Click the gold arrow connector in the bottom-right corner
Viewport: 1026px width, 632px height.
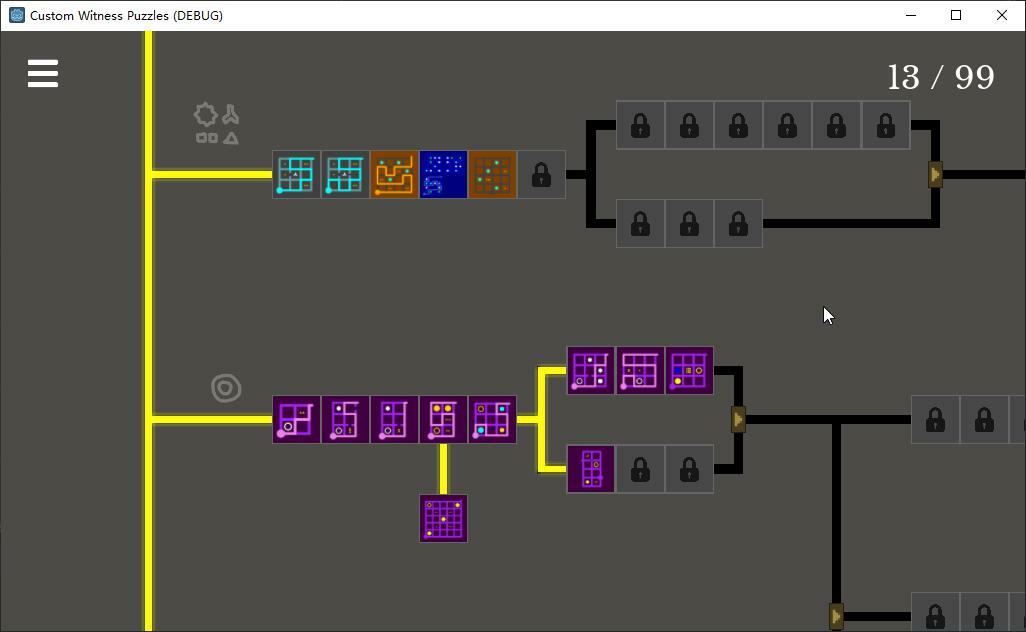[836, 616]
